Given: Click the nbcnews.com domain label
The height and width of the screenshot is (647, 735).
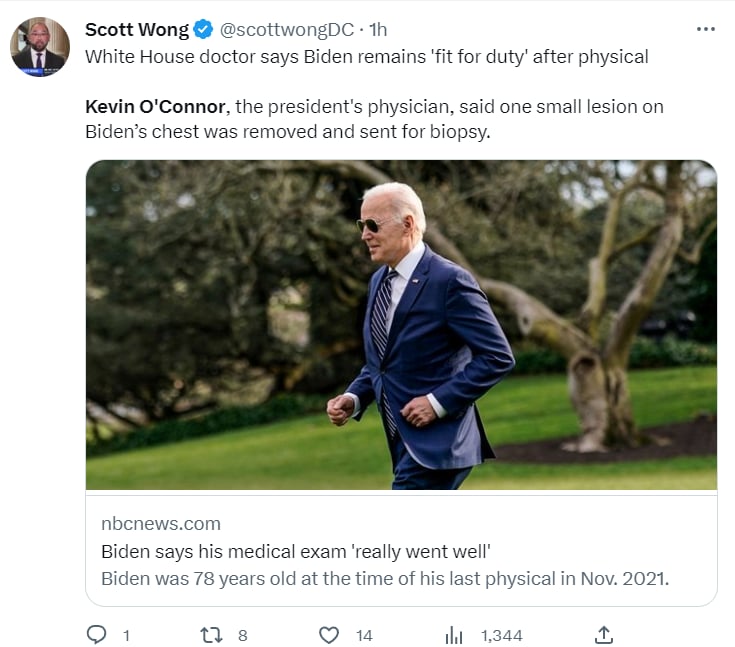Looking at the screenshot, I should point(161,523).
